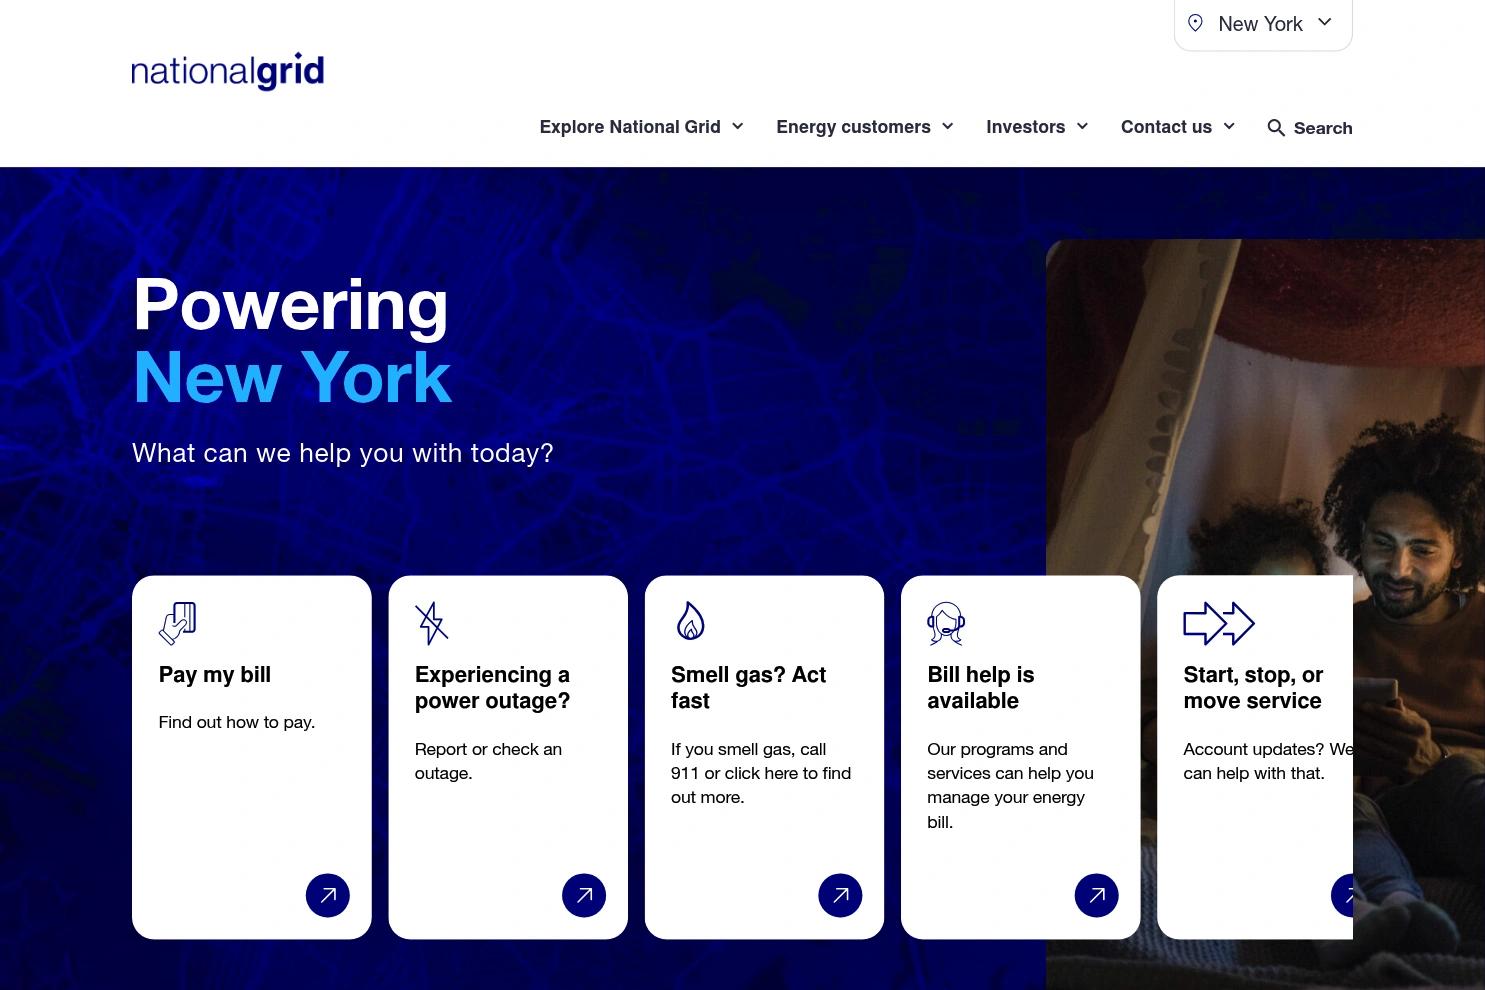Expand the chevron next to Explore National Grid
Image resolution: width=1485 pixels, height=990 pixels.
738,126
